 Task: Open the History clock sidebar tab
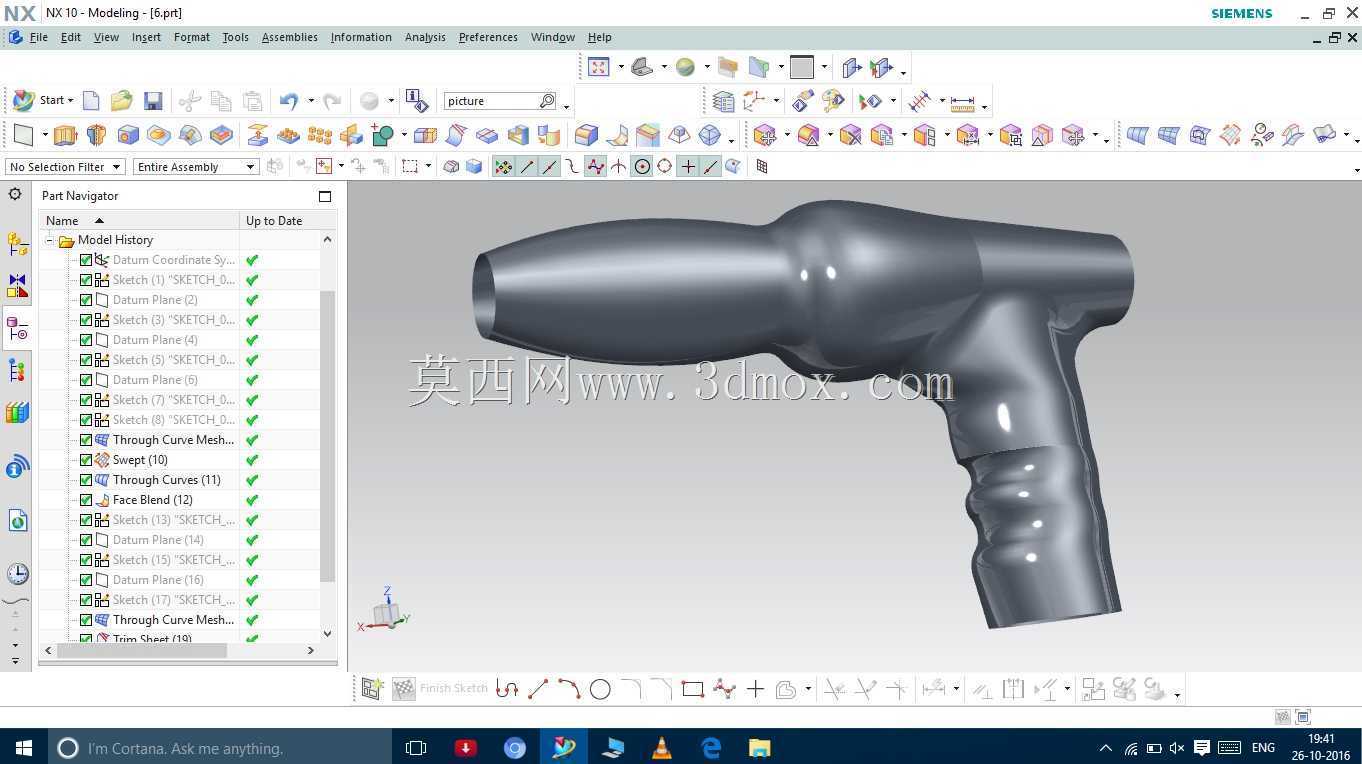click(17, 573)
